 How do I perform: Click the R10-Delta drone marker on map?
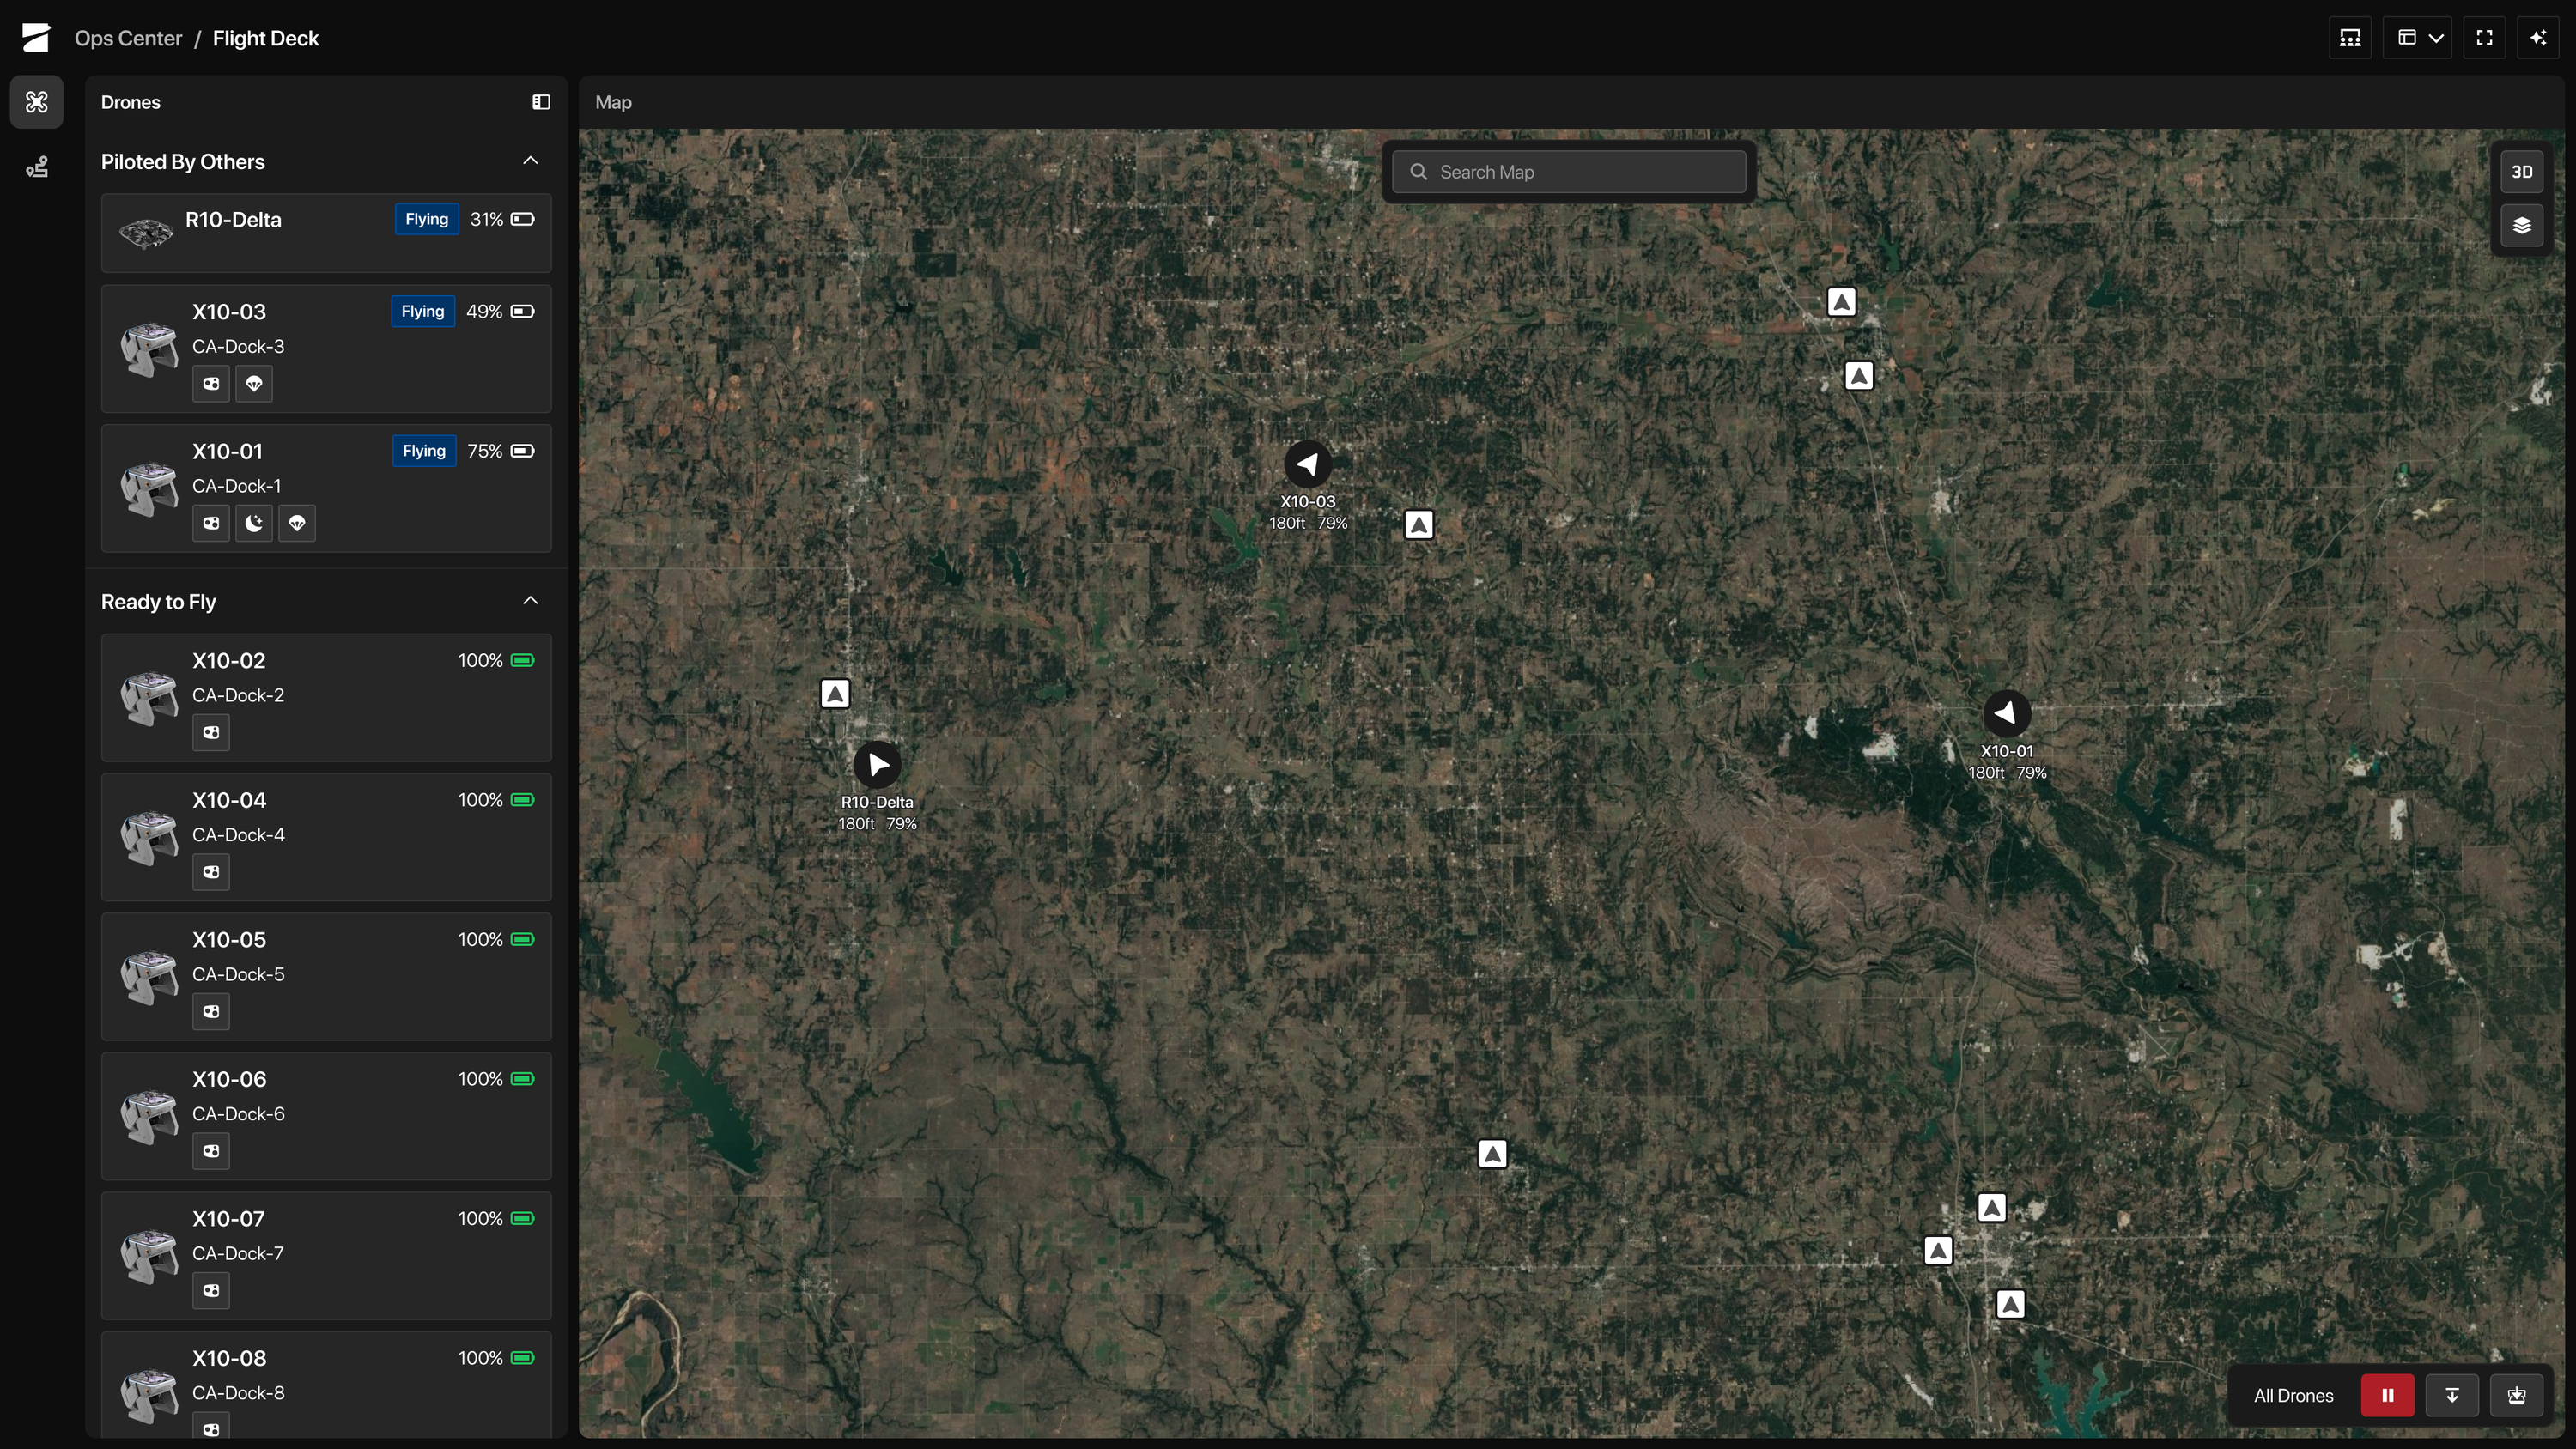(877, 765)
